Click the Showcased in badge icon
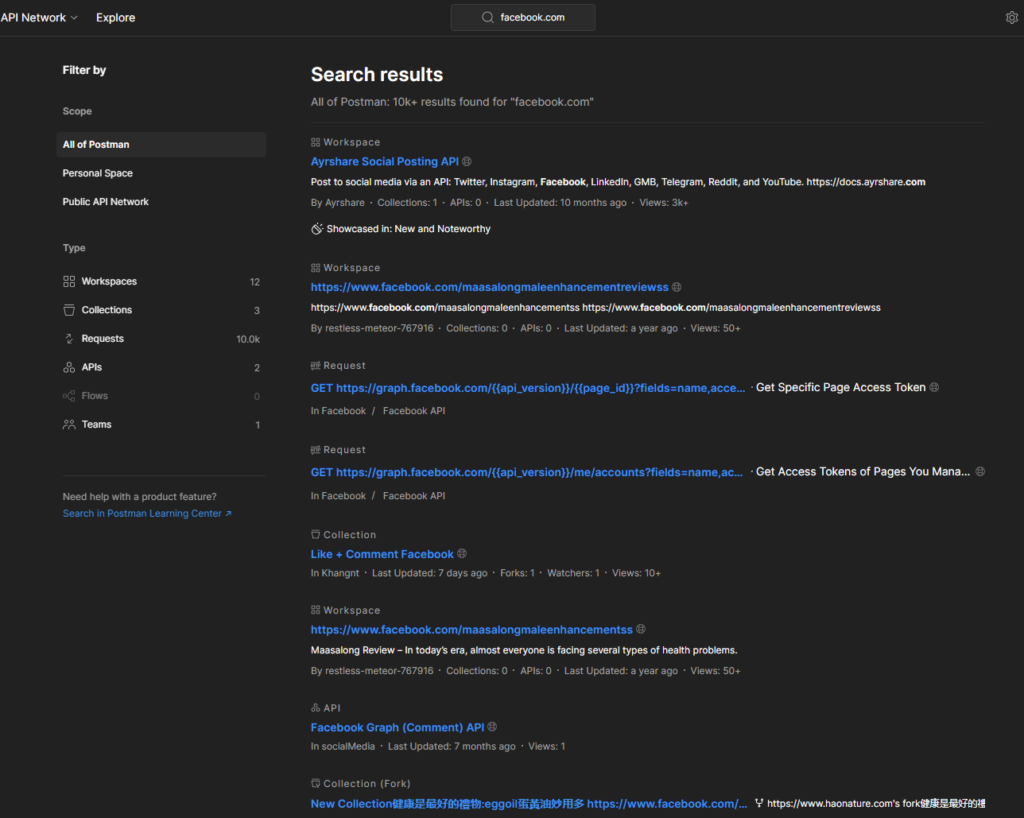 (317, 228)
